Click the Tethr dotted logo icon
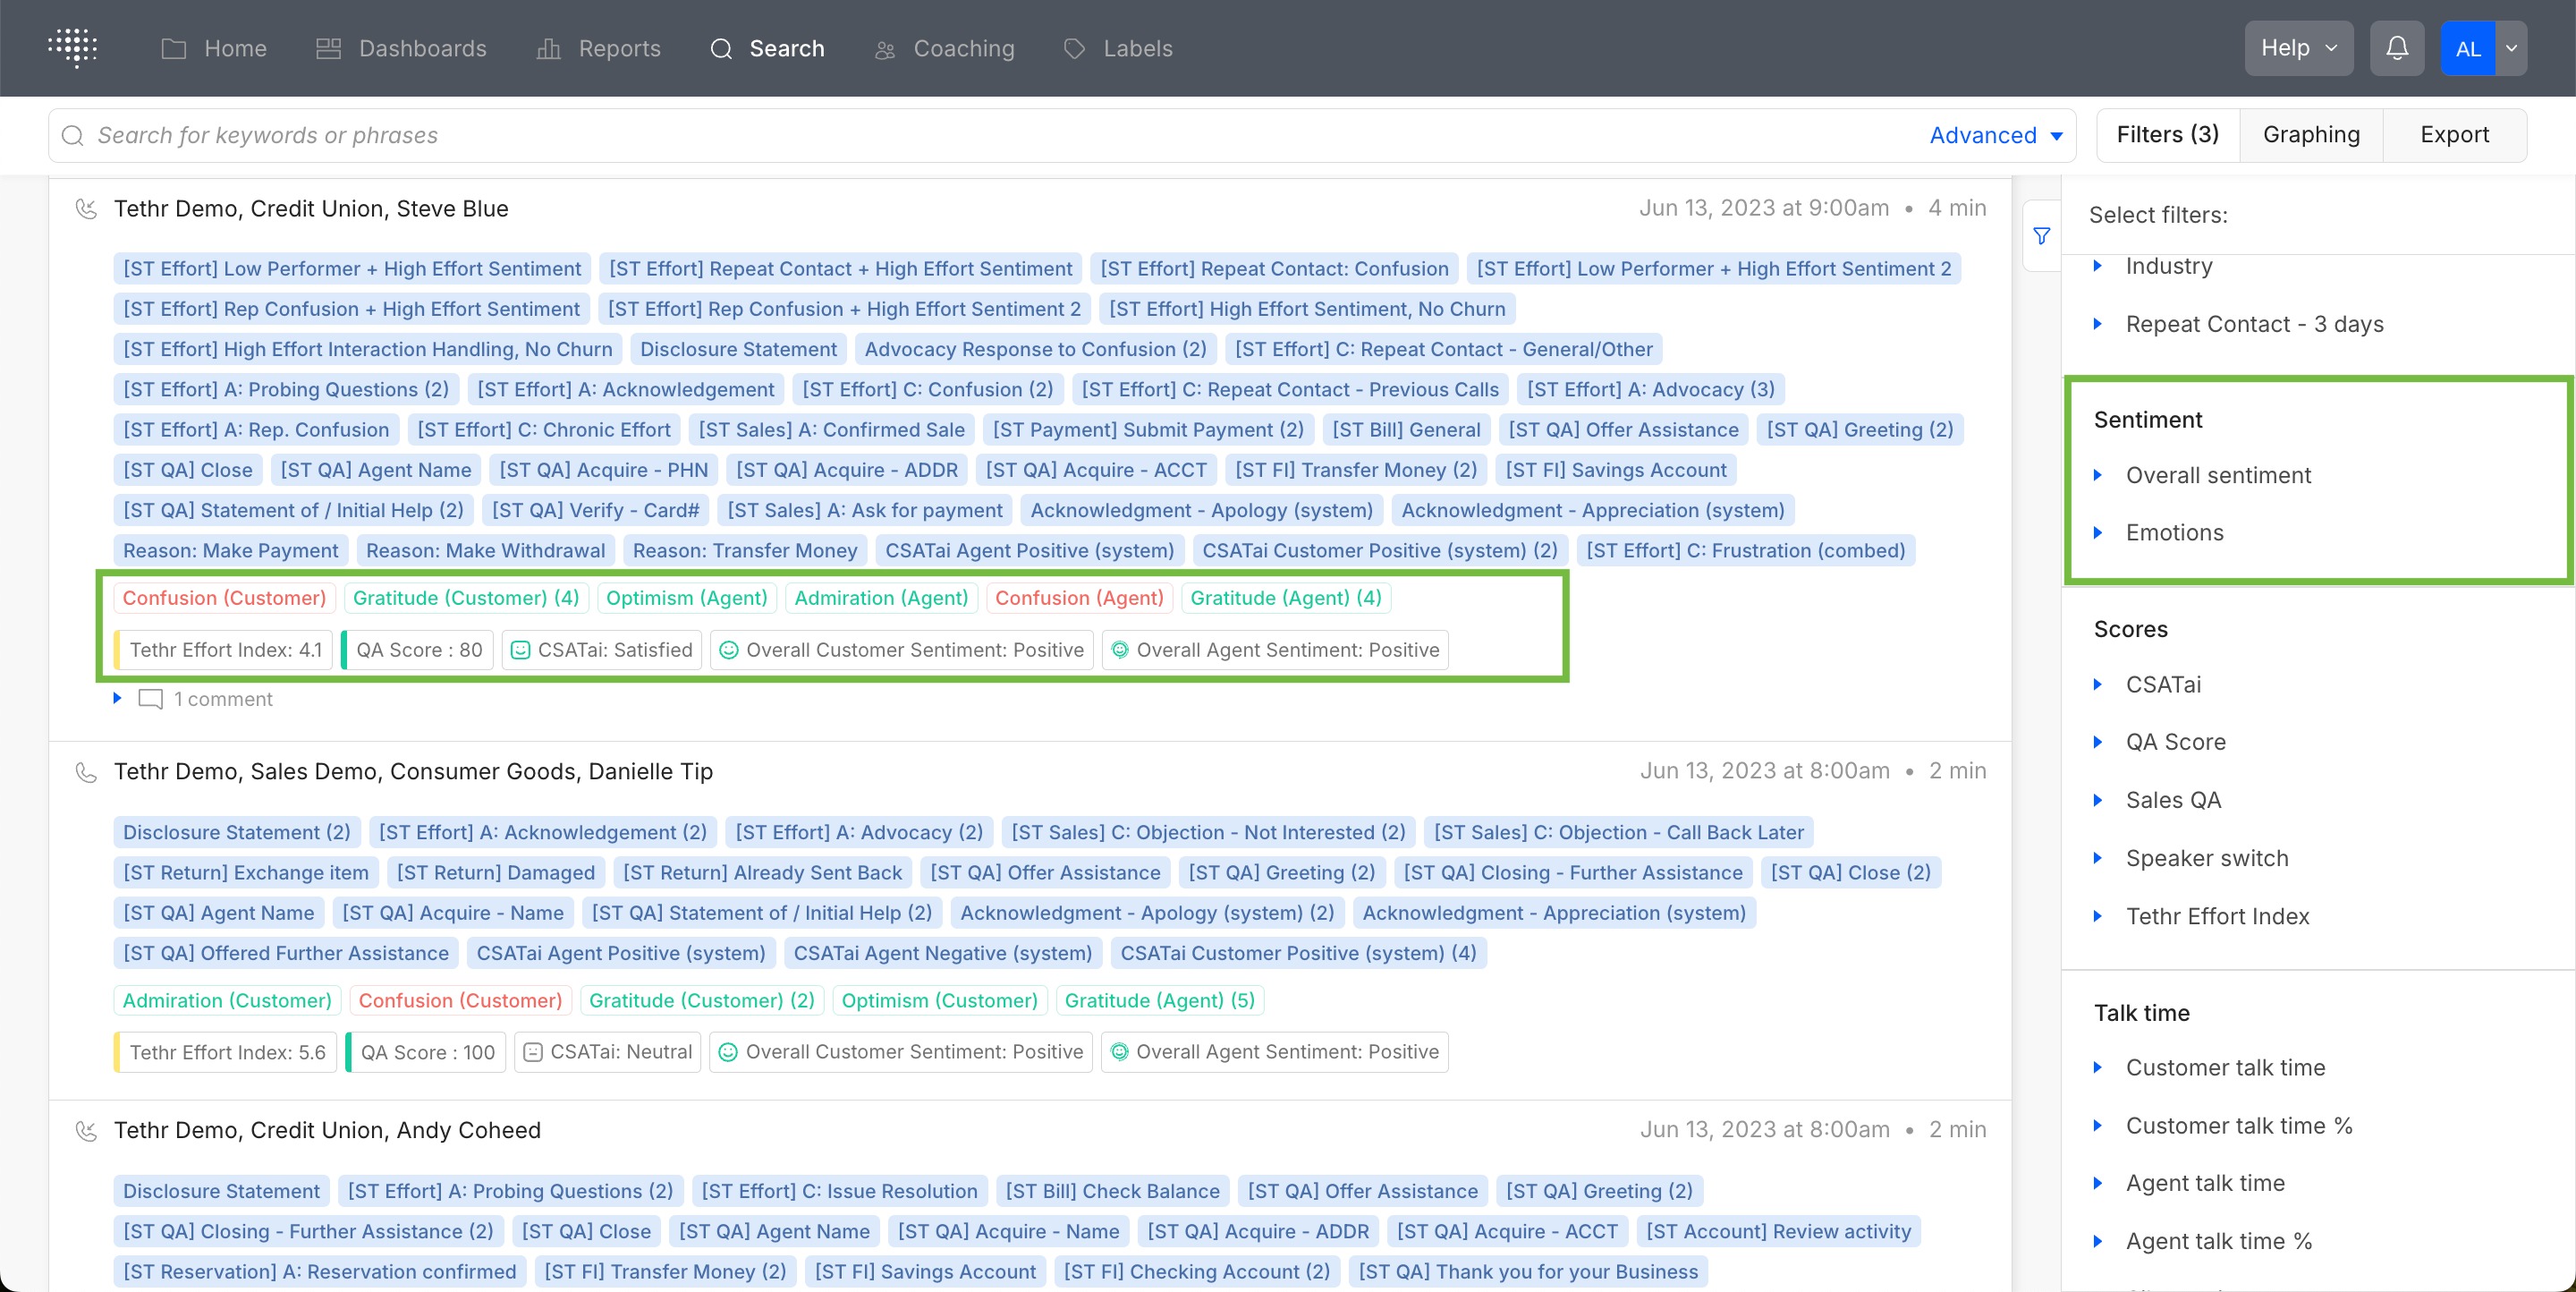The width and height of the screenshot is (2576, 1292). click(73, 48)
